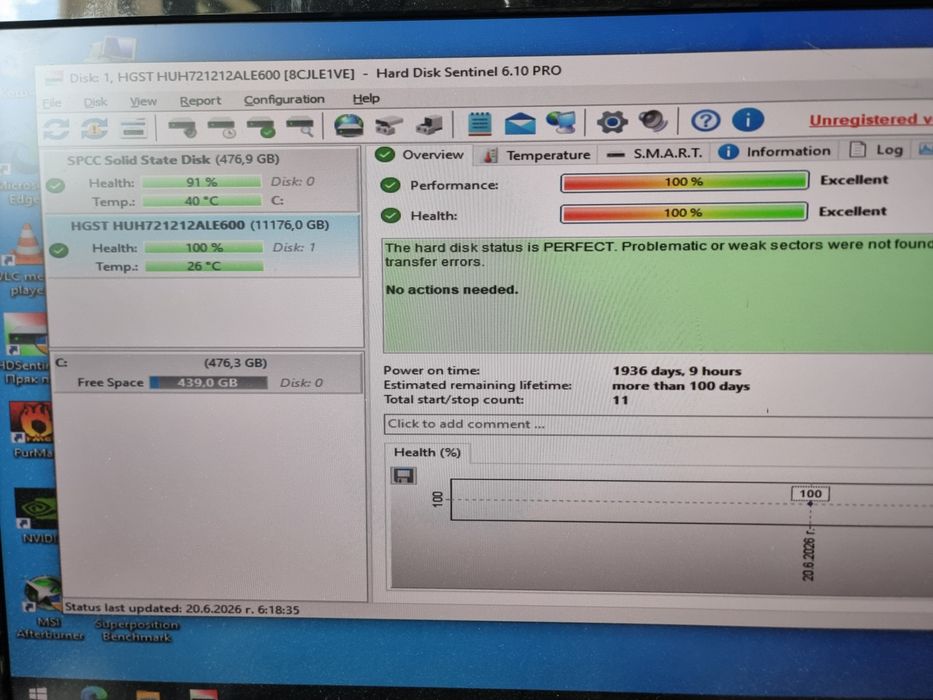Save the health graph with floppy icon
This screenshot has width=933, height=700.
pyautogui.click(x=403, y=476)
